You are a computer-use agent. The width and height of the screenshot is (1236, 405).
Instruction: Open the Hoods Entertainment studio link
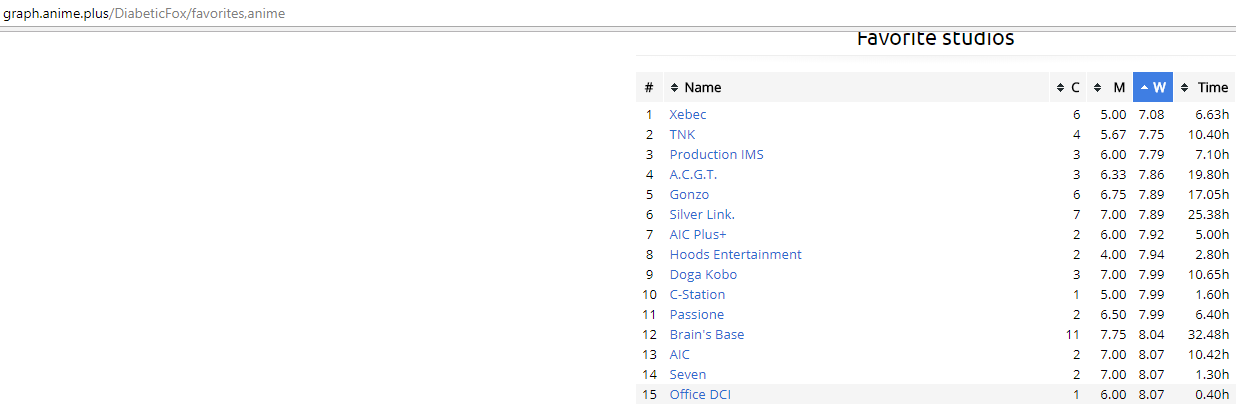[736, 255]
